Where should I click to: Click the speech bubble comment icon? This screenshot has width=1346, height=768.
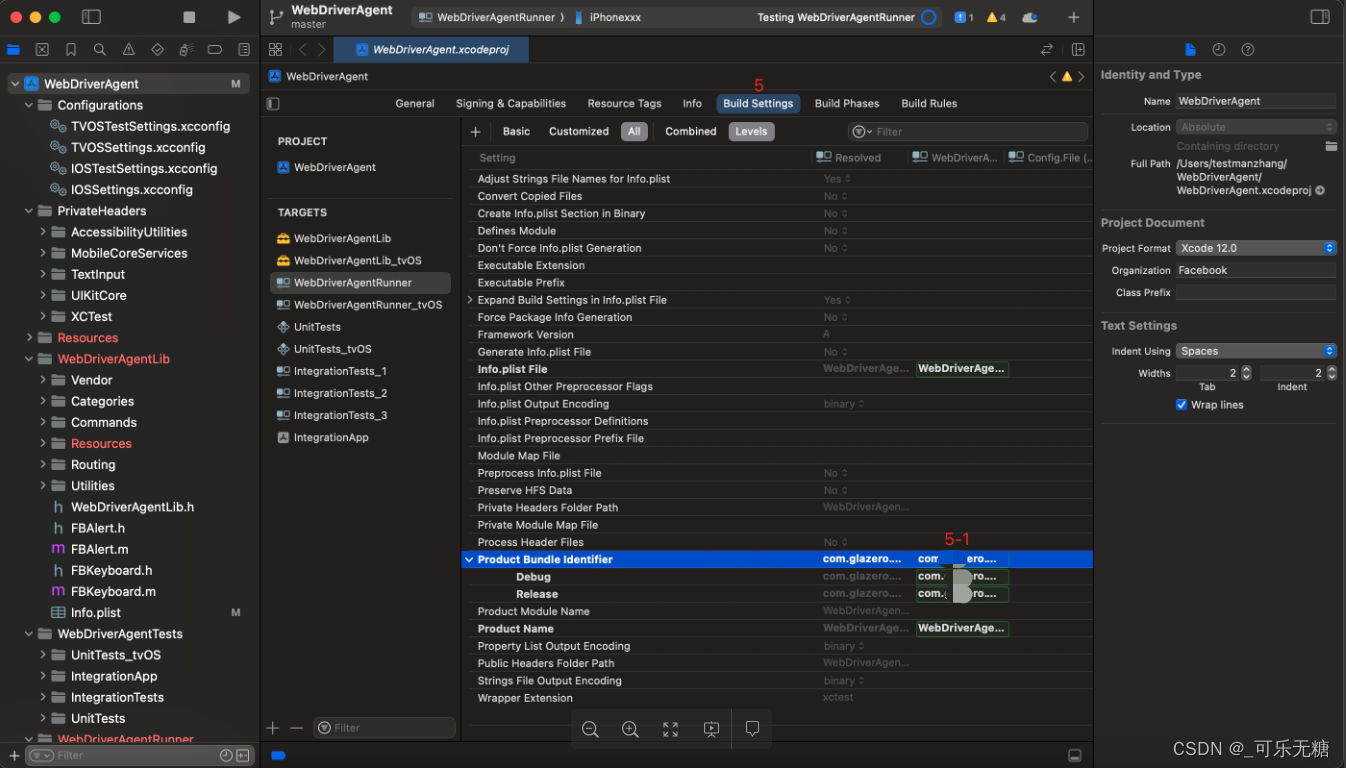[x=752, y=729]
